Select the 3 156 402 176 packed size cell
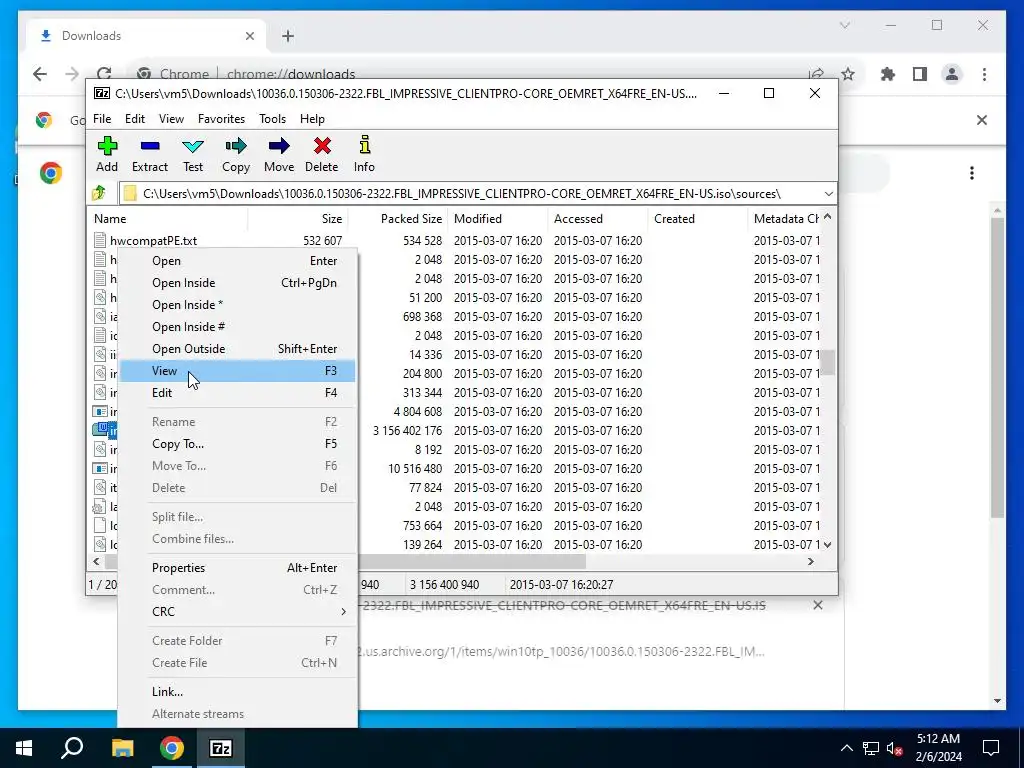Image resolution: width=1024 pixels, height=768 pixels. click(407, 431)
